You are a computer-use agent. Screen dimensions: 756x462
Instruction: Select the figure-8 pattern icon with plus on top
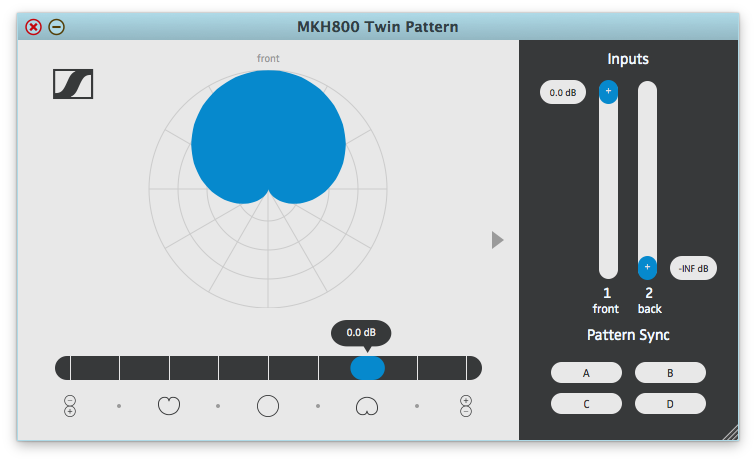tap(466, 406)
